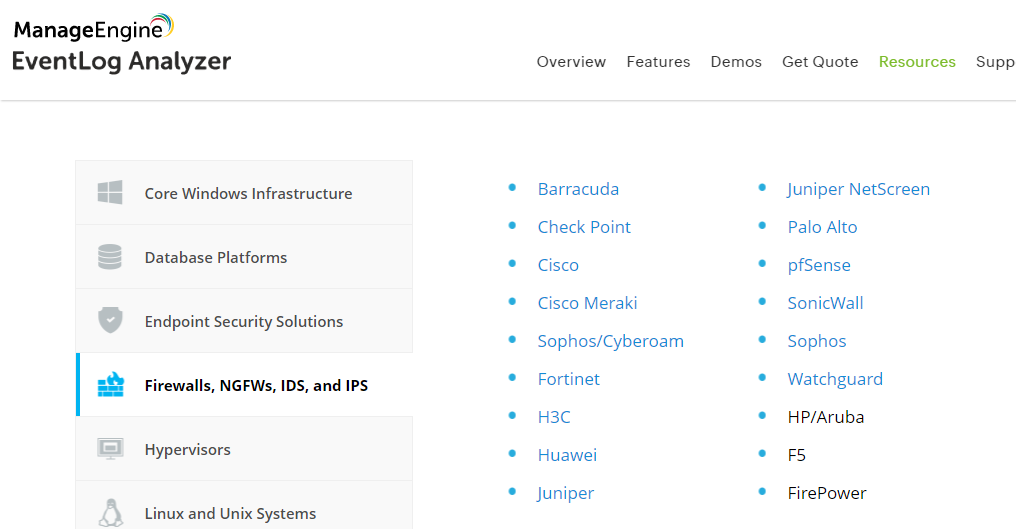
Task: Open the SonicWall link
Action: click(825, 303)
